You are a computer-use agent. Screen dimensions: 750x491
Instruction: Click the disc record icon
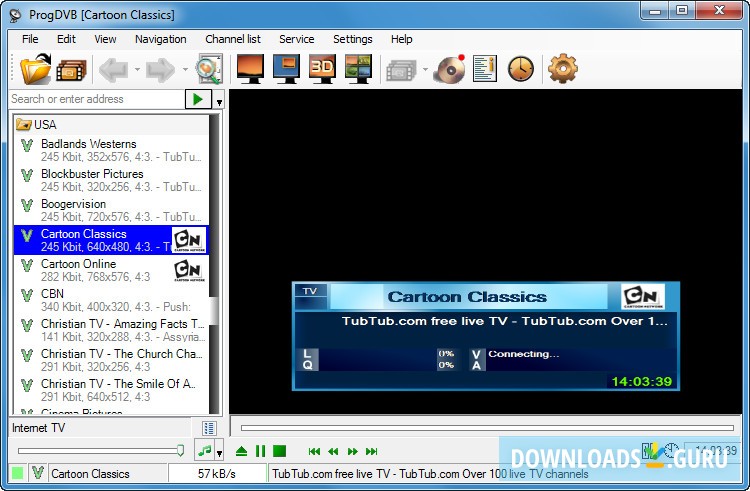click(452, 69)
